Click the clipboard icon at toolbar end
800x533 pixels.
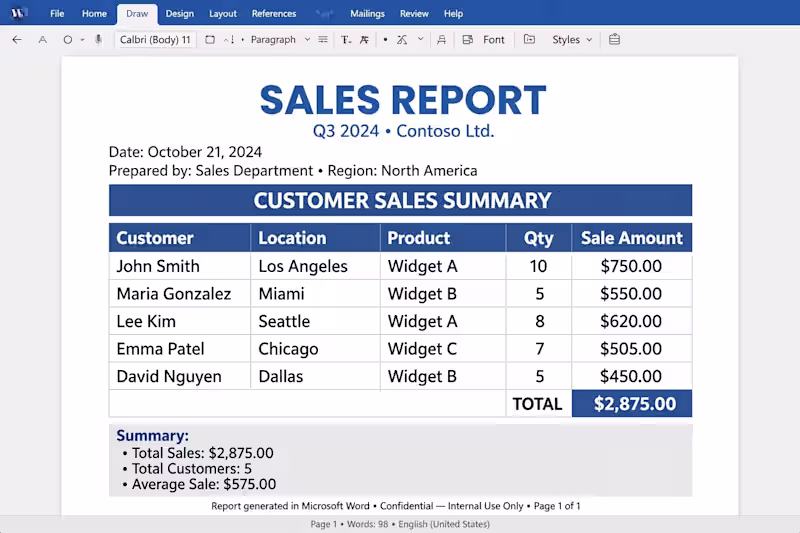tap(614, 39)
